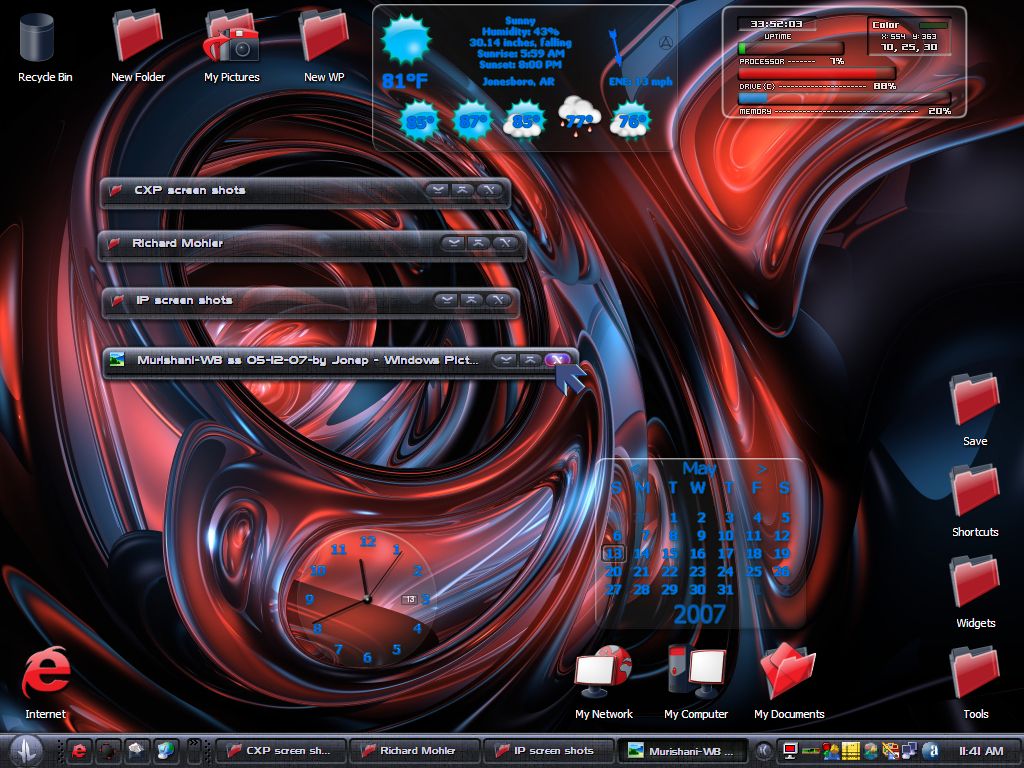Open the My Computer desktop icon
Image resolution: width=1024 pixels, height=768 pixels.
coord(696,673)
